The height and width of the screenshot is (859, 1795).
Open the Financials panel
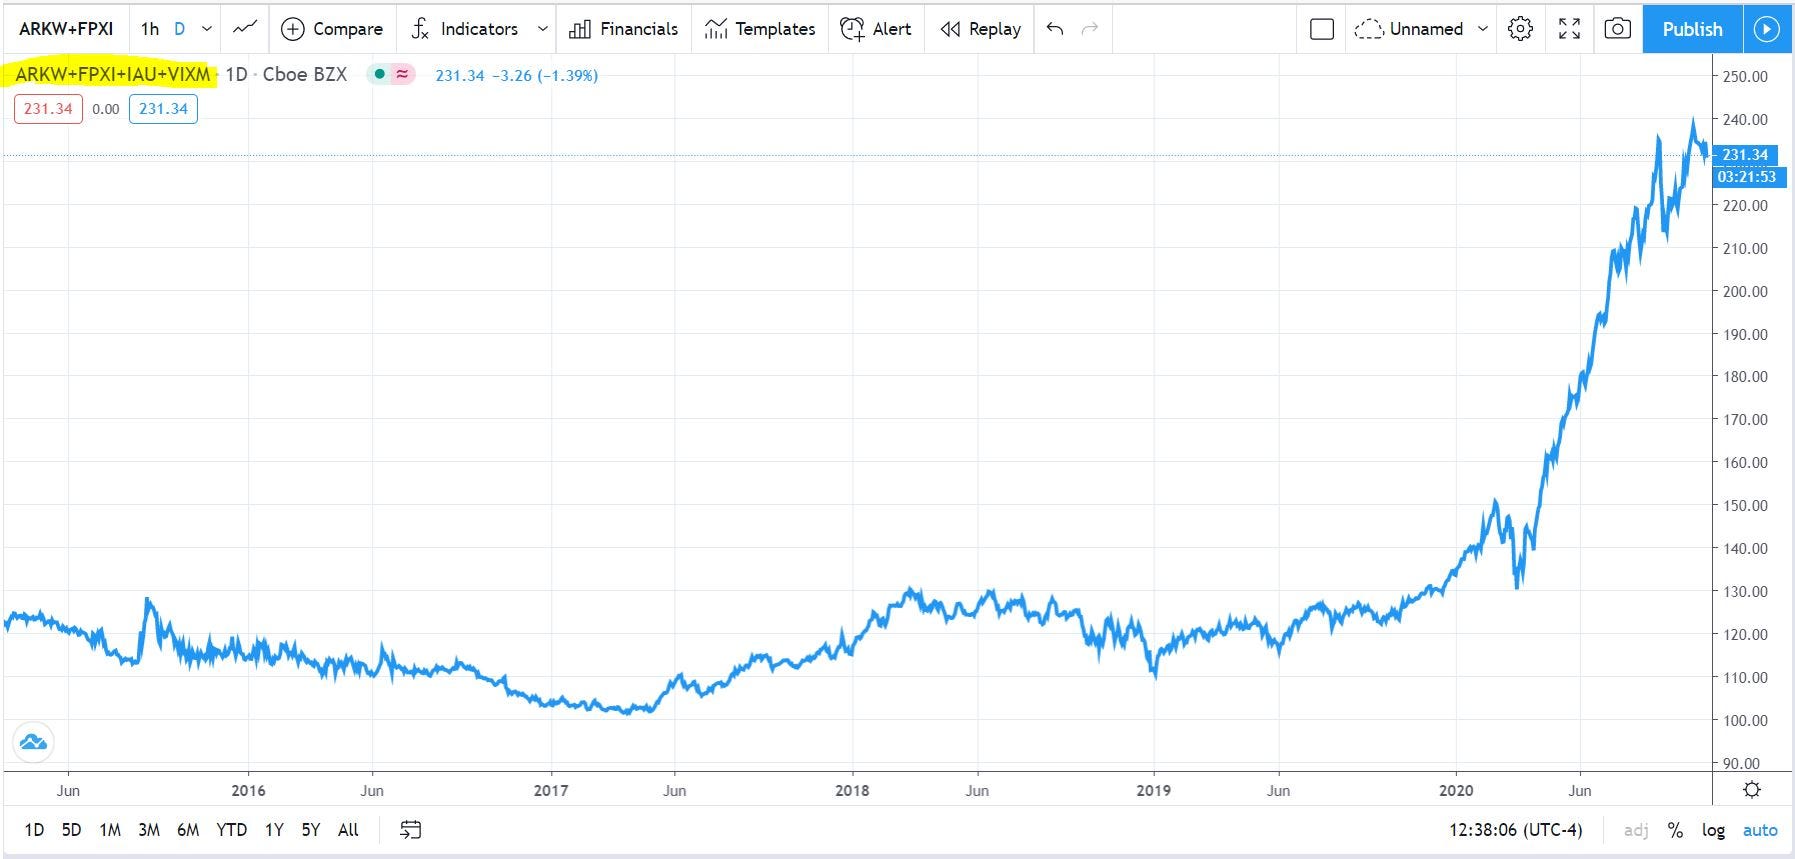pos(623,29)
